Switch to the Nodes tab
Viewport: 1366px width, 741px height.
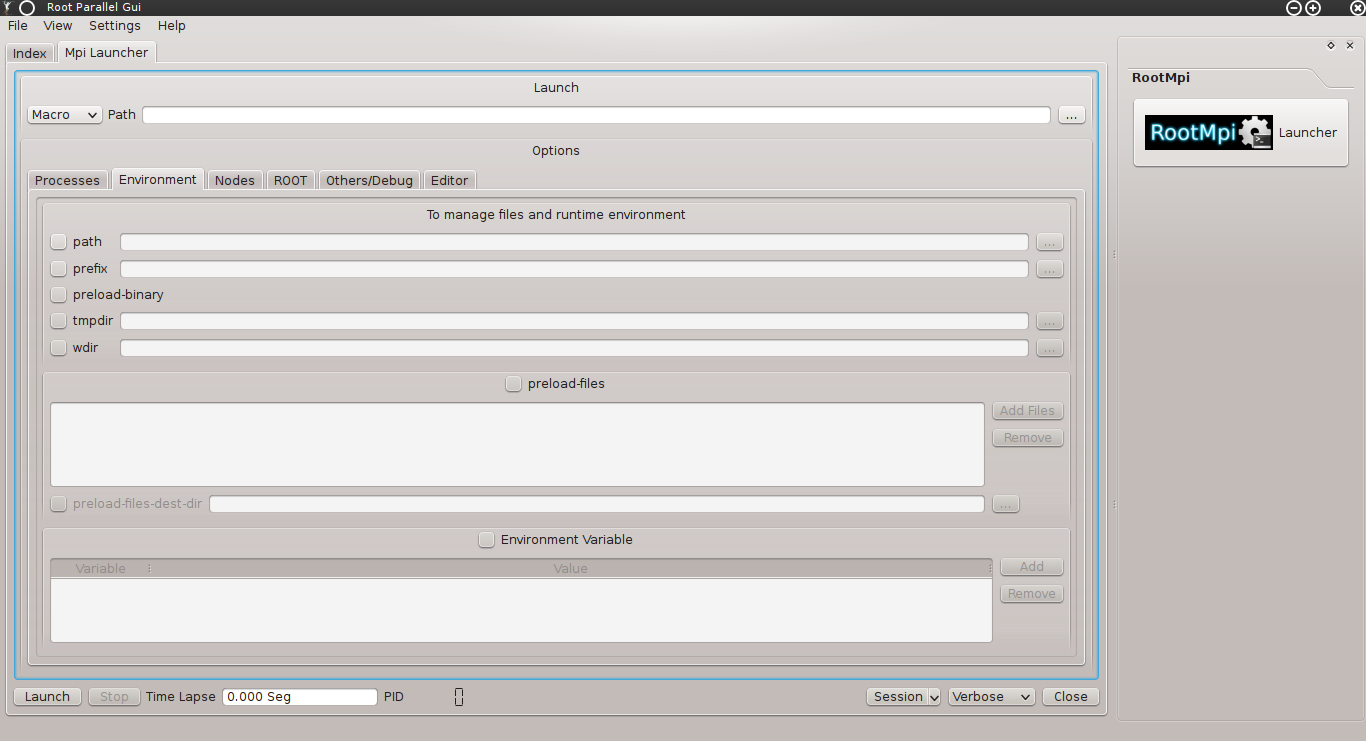click(235, 180)
